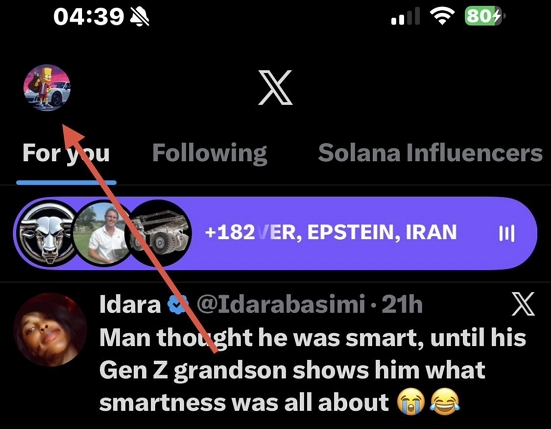
Task: Tap the X logo at top center
Action: [275, 87]
